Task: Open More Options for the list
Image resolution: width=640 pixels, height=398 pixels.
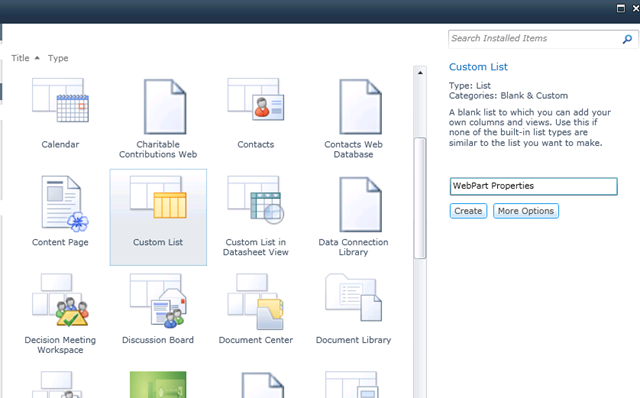Action: click(x=526, y=211)
